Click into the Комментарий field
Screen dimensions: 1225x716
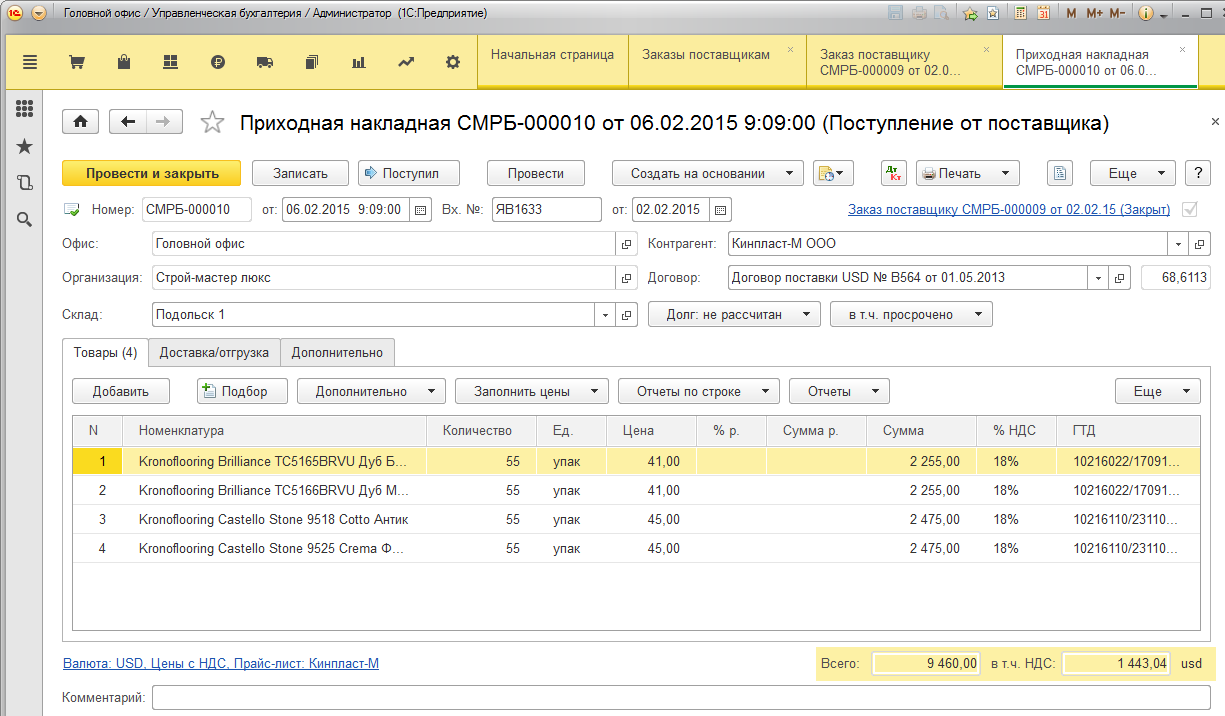click(x=681, y=697)
